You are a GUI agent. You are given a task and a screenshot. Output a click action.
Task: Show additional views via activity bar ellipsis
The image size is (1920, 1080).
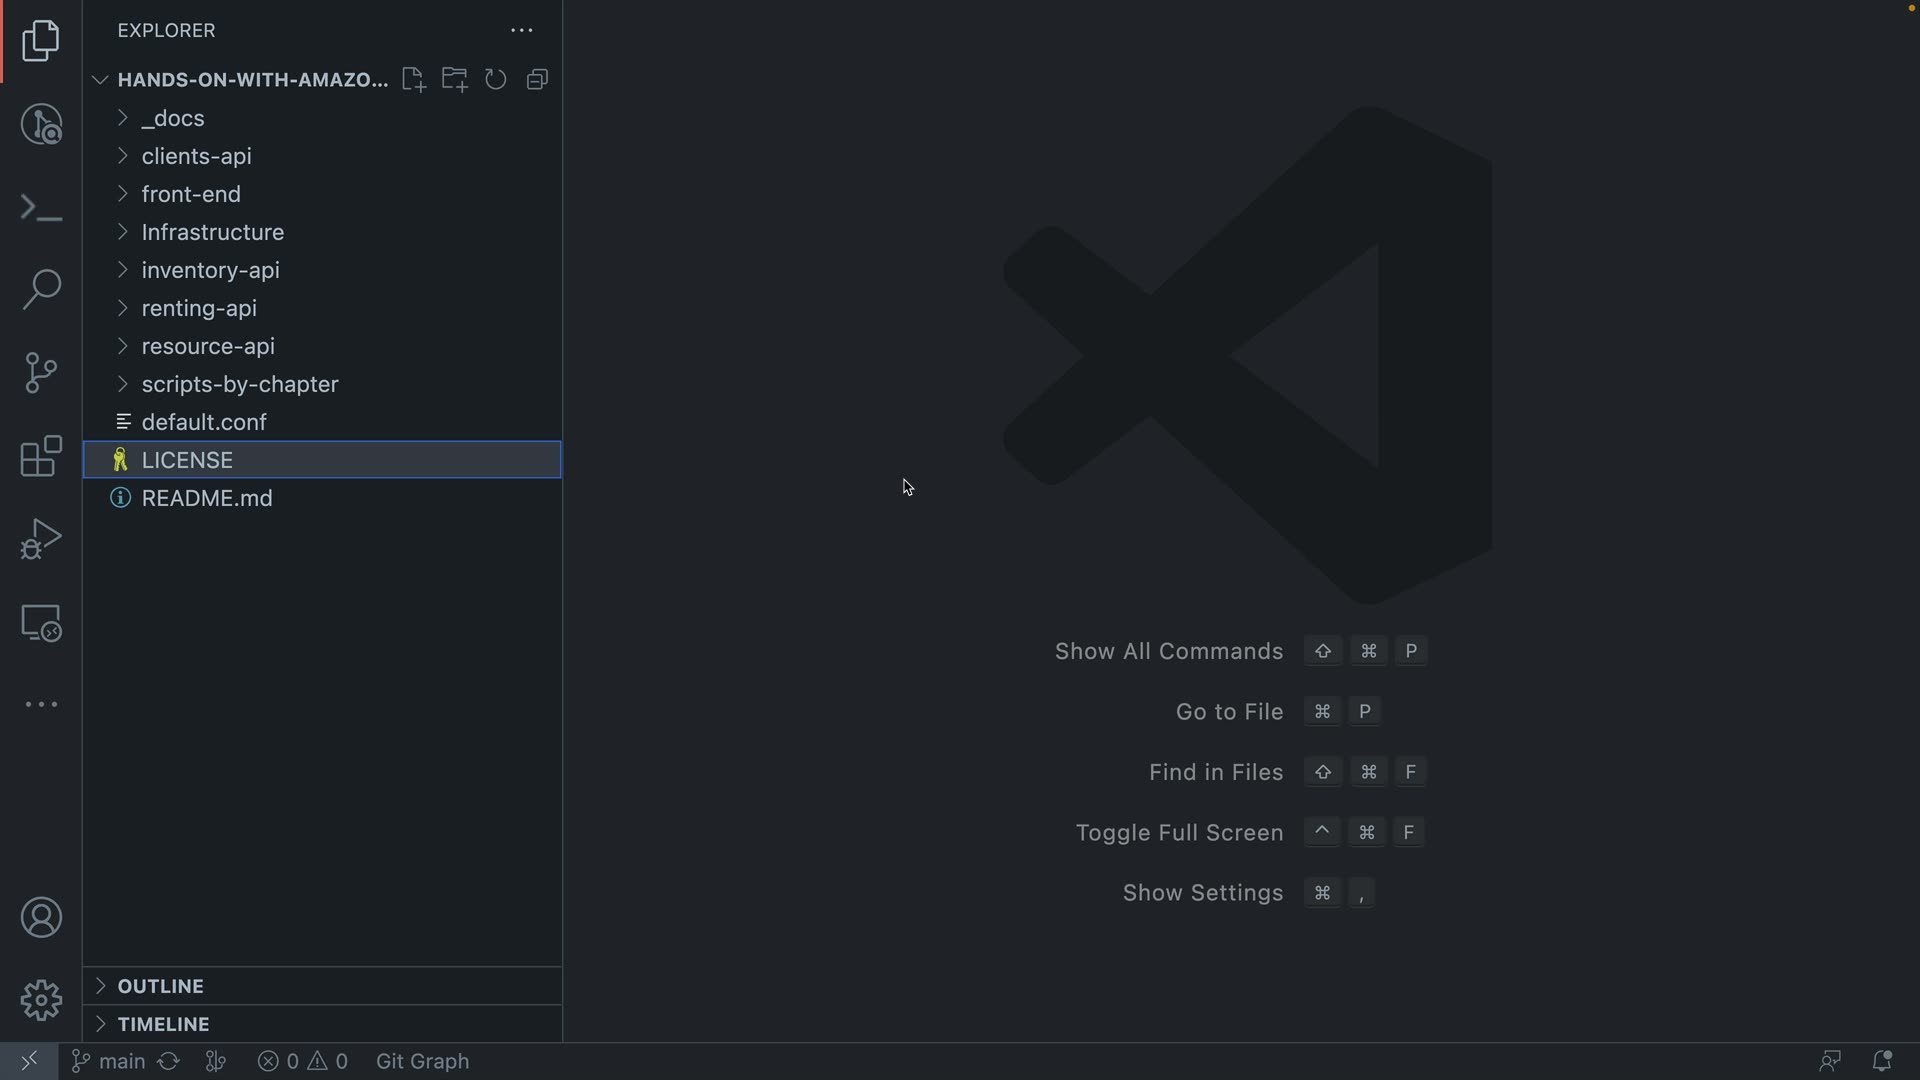[x=41, y=704]
